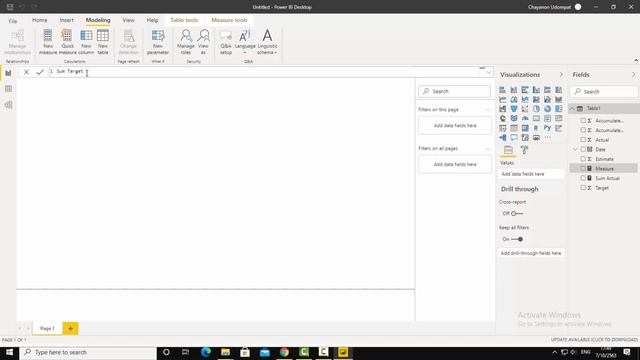Viewport: 640px width, 360px height.
Task: Collapse the Visualizations pane chevron
Action: (561, 75)
